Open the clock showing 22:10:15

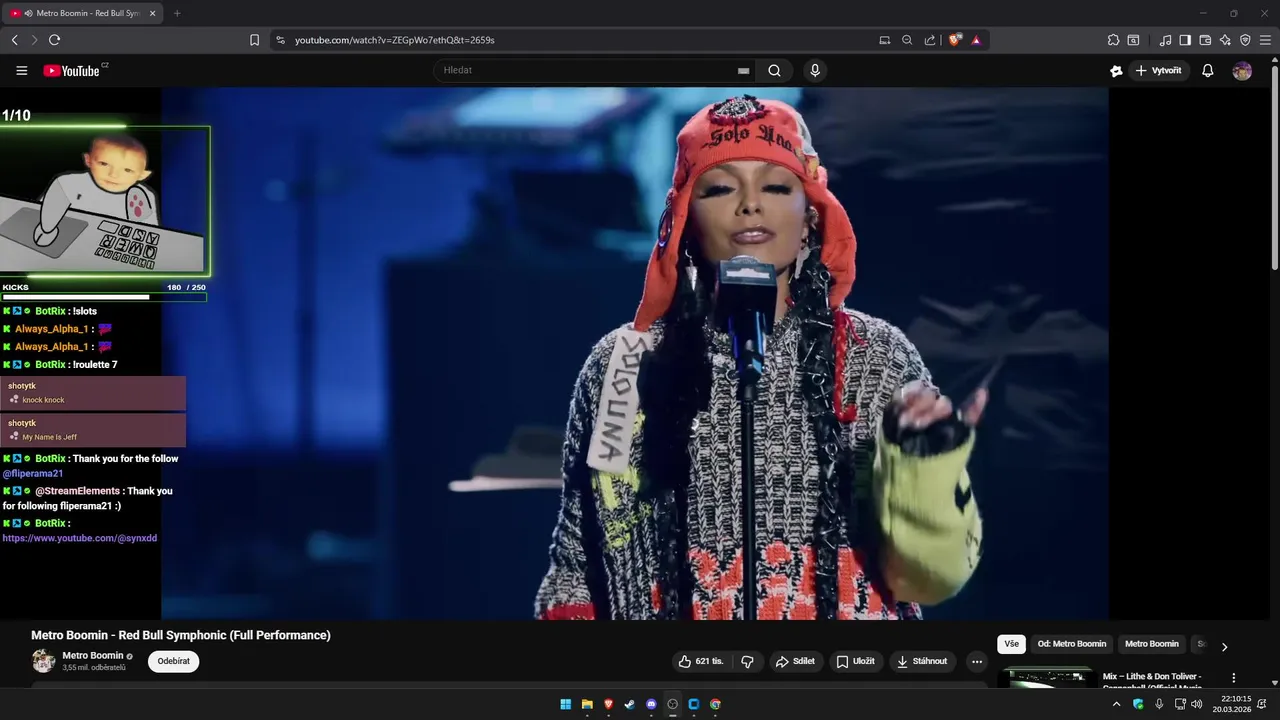[1232, 704]
